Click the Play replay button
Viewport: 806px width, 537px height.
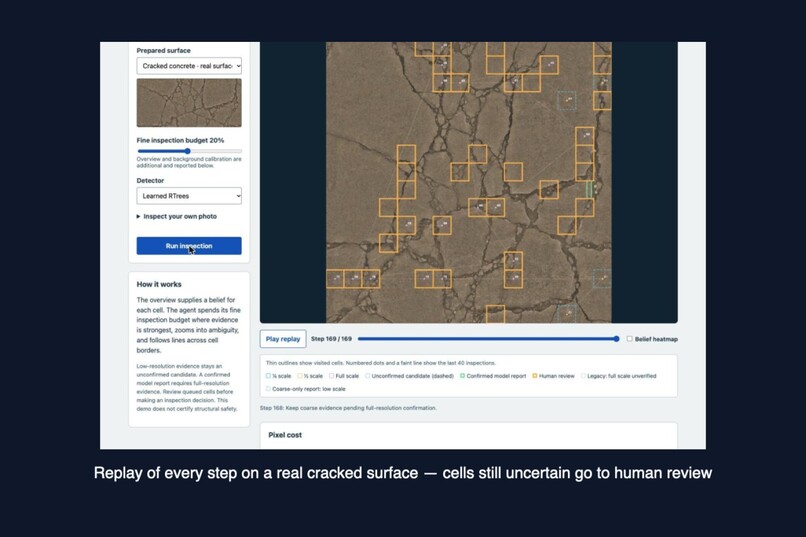pos(283,339)
